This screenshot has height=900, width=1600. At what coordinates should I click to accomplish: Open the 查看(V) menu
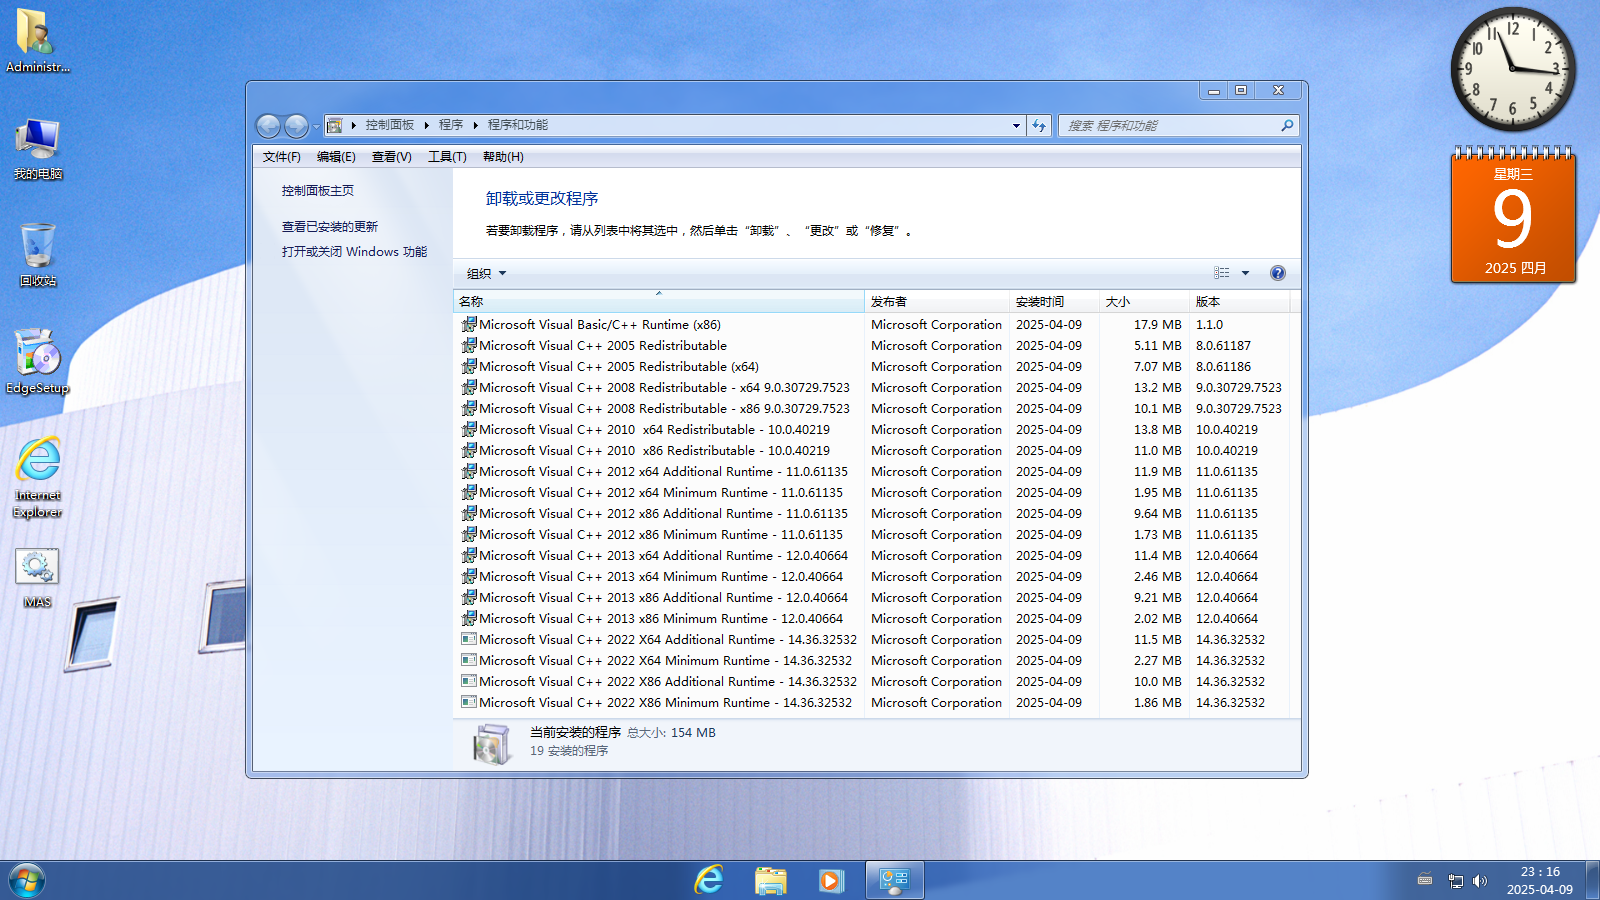[x=391, y=157]
